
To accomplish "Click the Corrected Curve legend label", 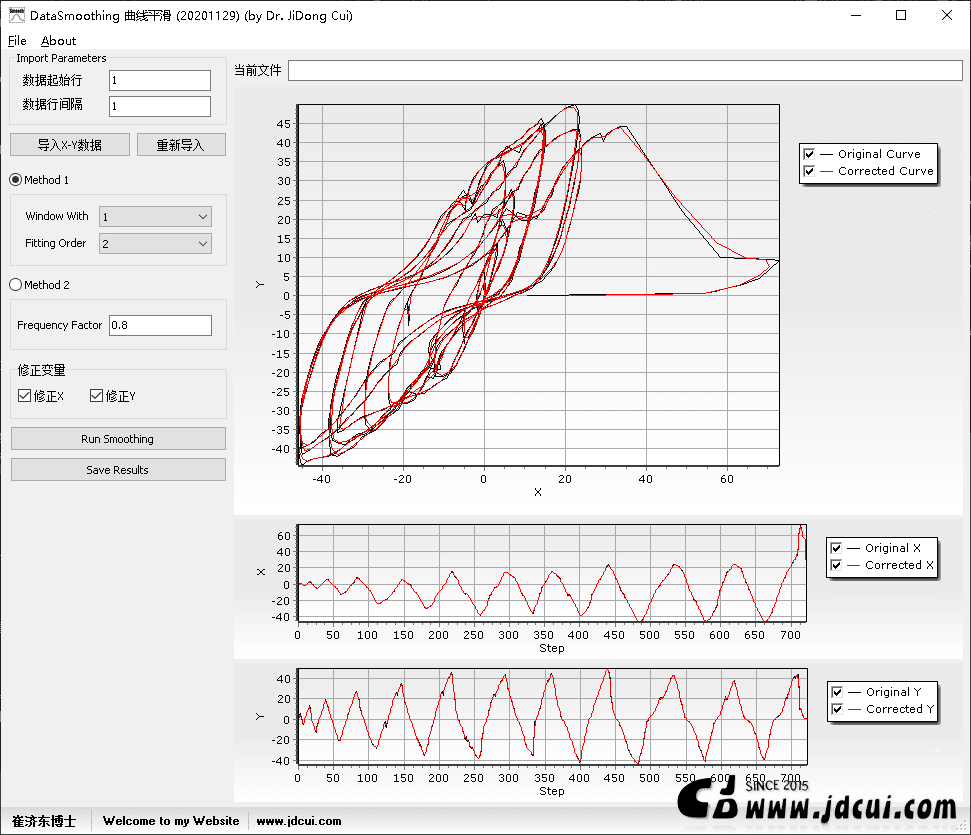I will coord(886,171).
